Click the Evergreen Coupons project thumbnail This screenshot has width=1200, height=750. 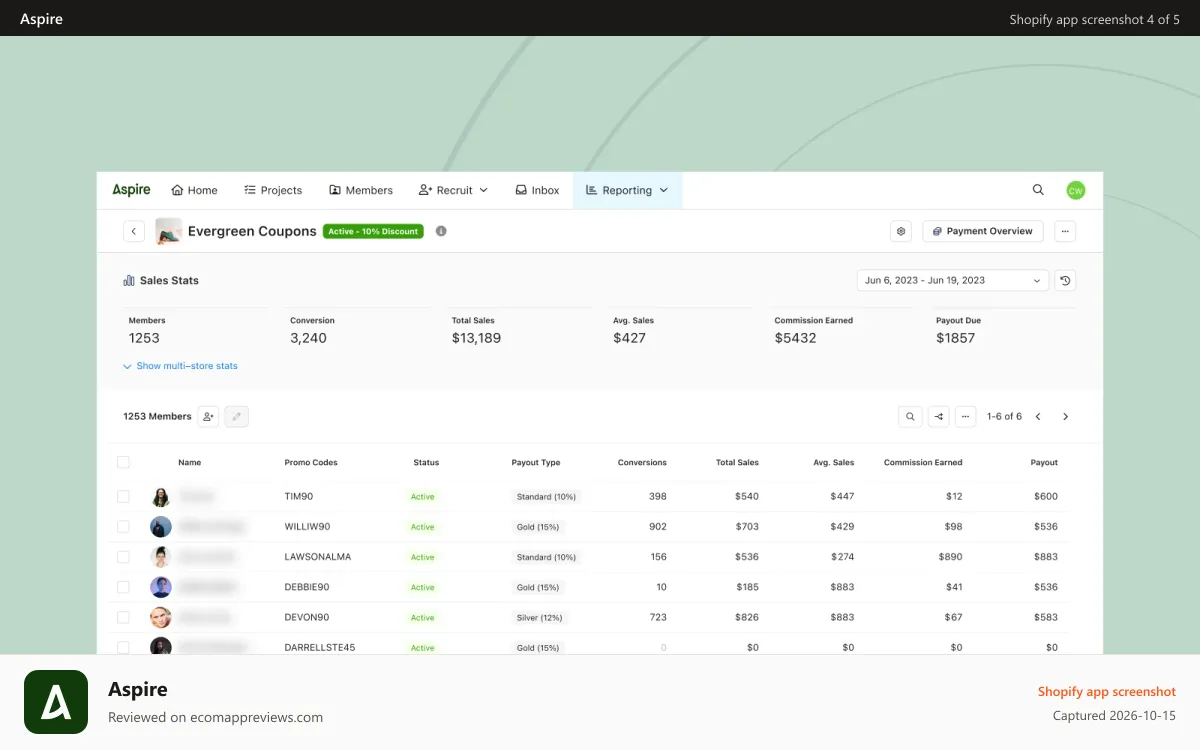pyautogui.click(x=168, y=231)
